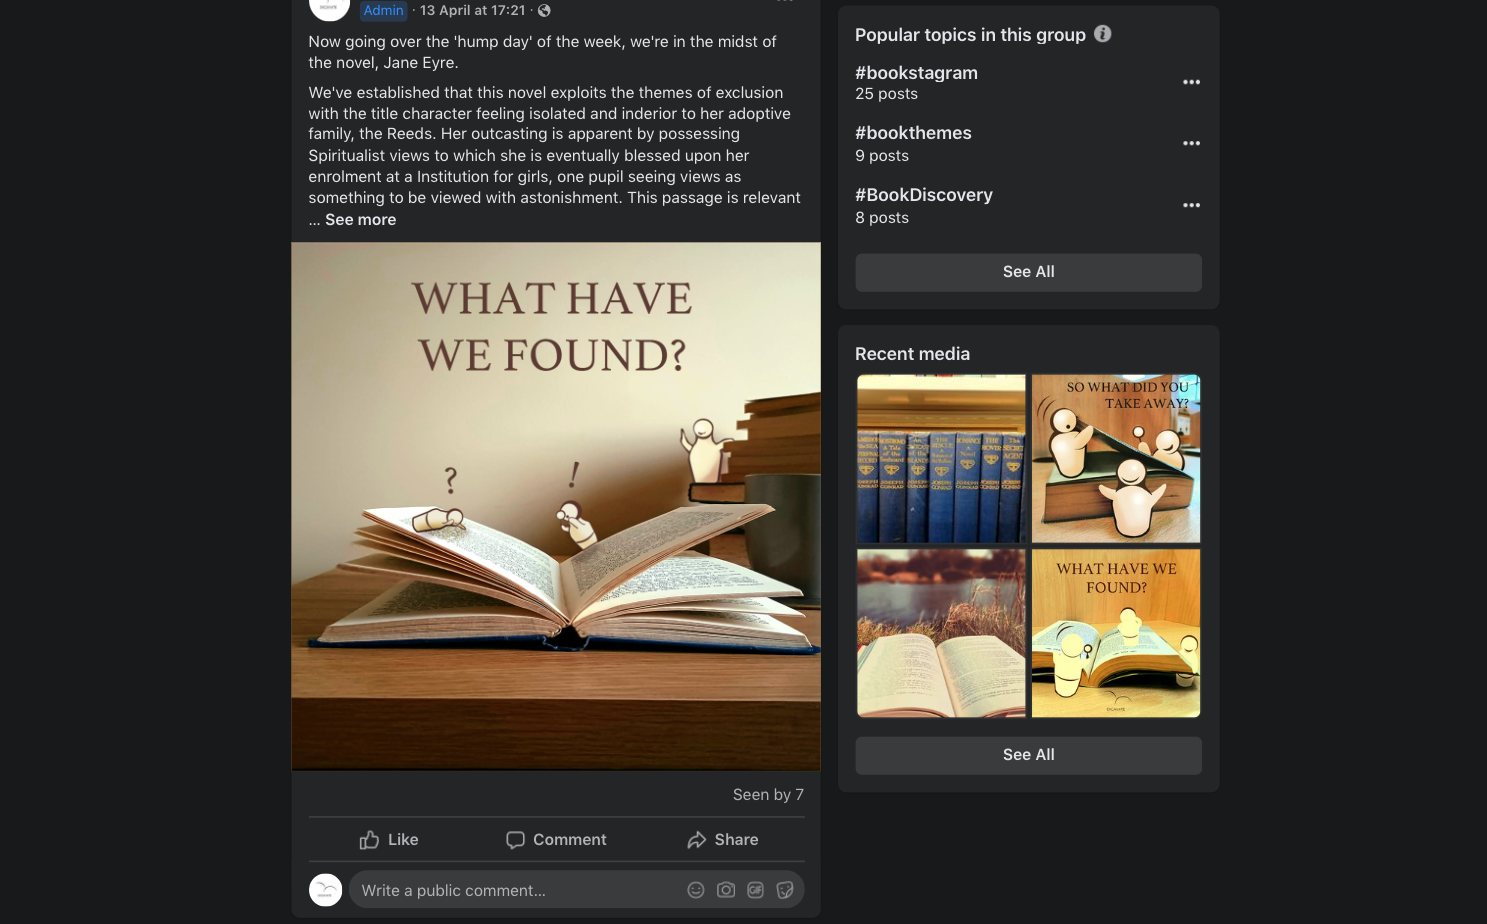
Task: Click See All under Popular topics
Action: pos(1028,272)
